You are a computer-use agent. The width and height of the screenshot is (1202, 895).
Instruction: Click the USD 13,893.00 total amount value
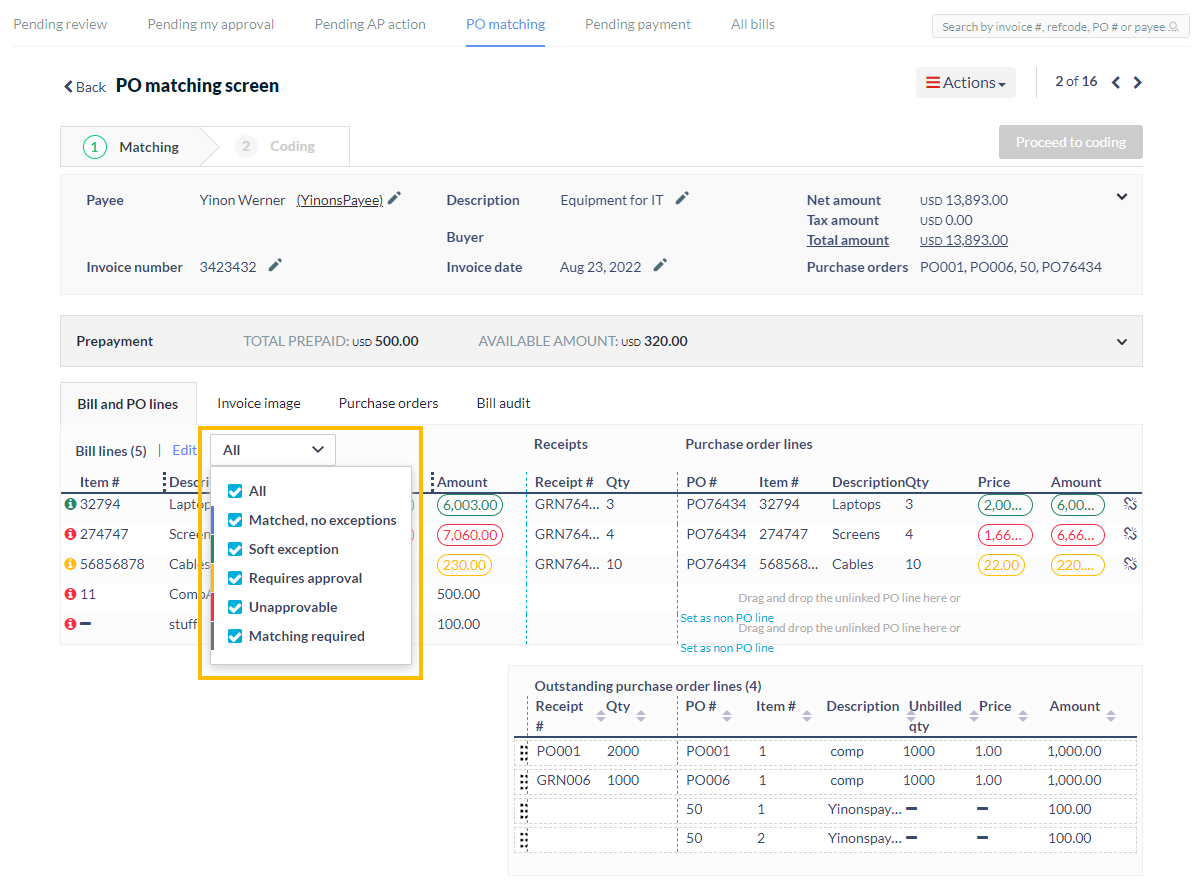(x=964, y=240)
